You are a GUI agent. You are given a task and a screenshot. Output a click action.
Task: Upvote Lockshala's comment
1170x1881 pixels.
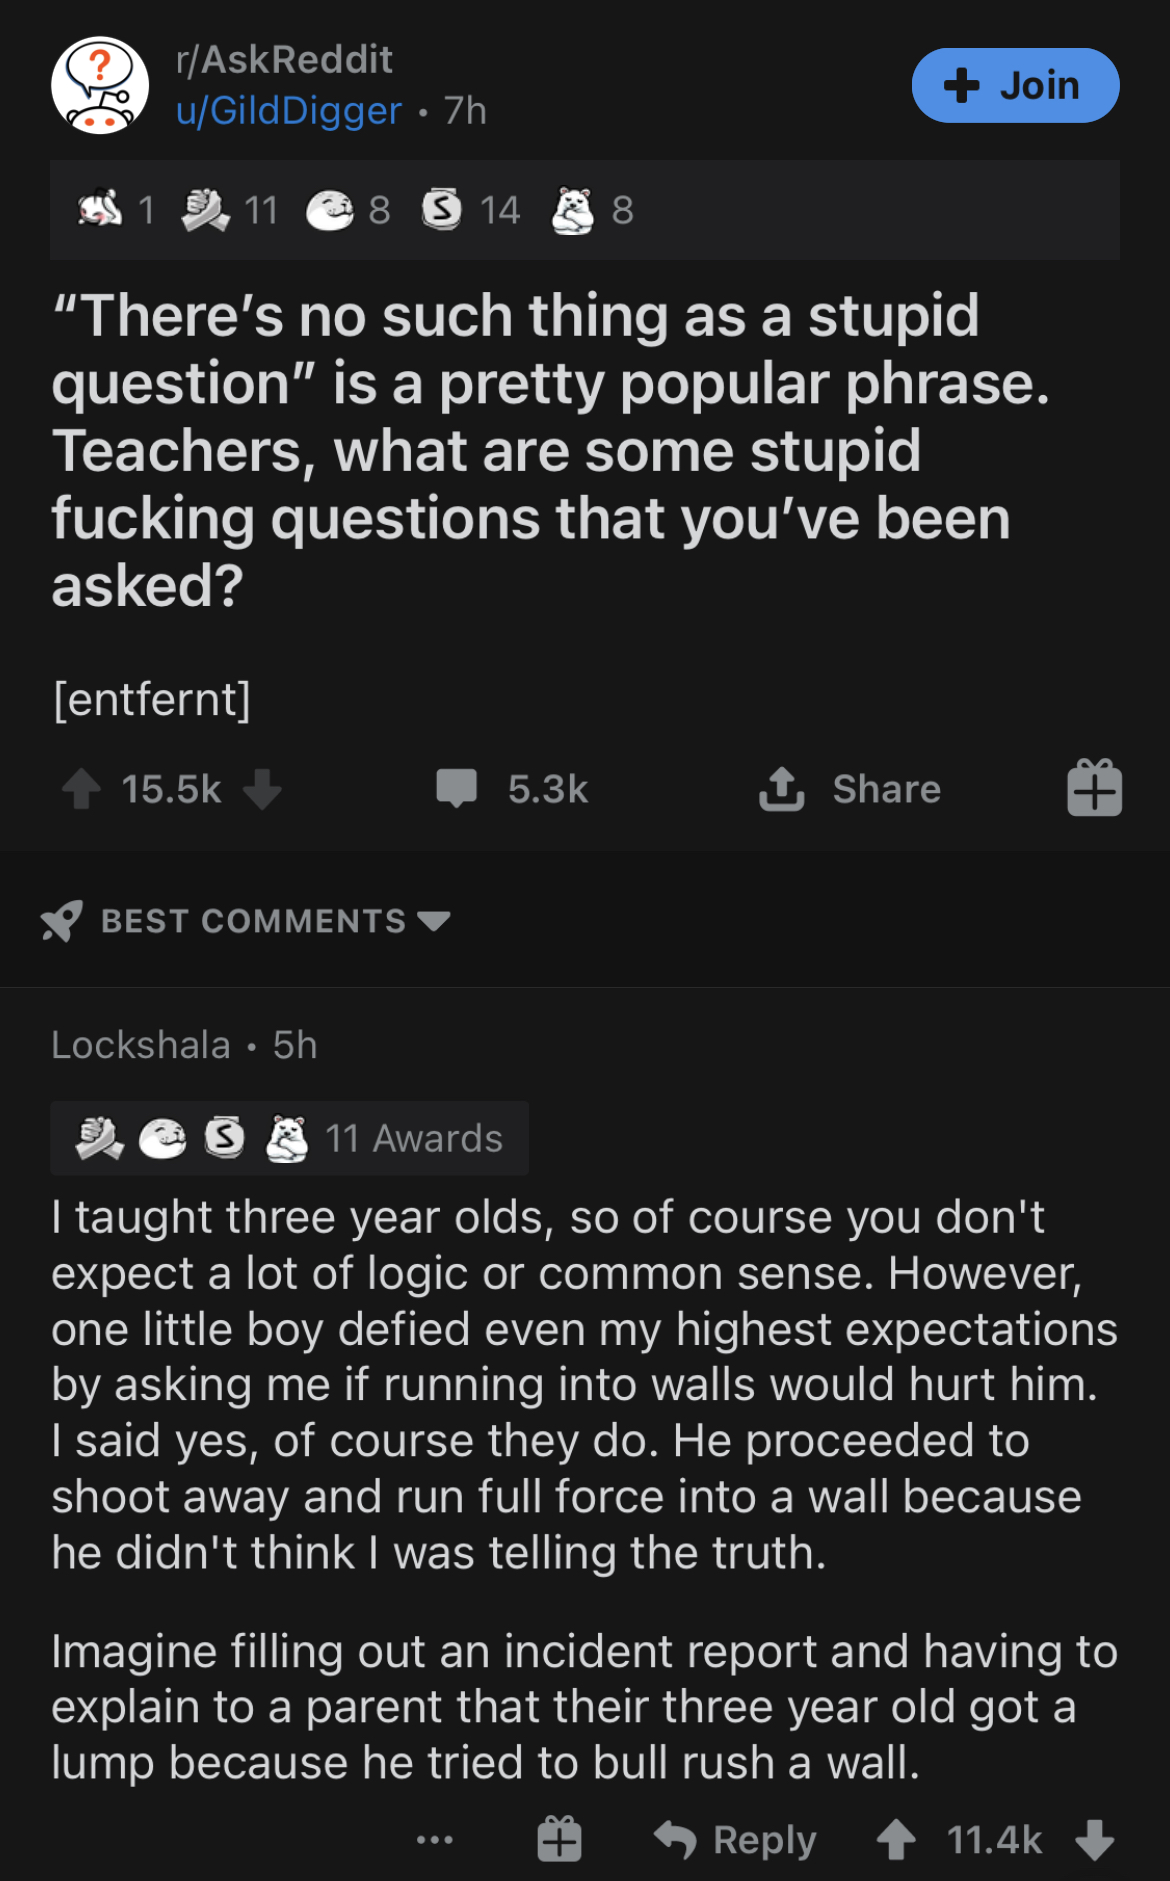896,1839
